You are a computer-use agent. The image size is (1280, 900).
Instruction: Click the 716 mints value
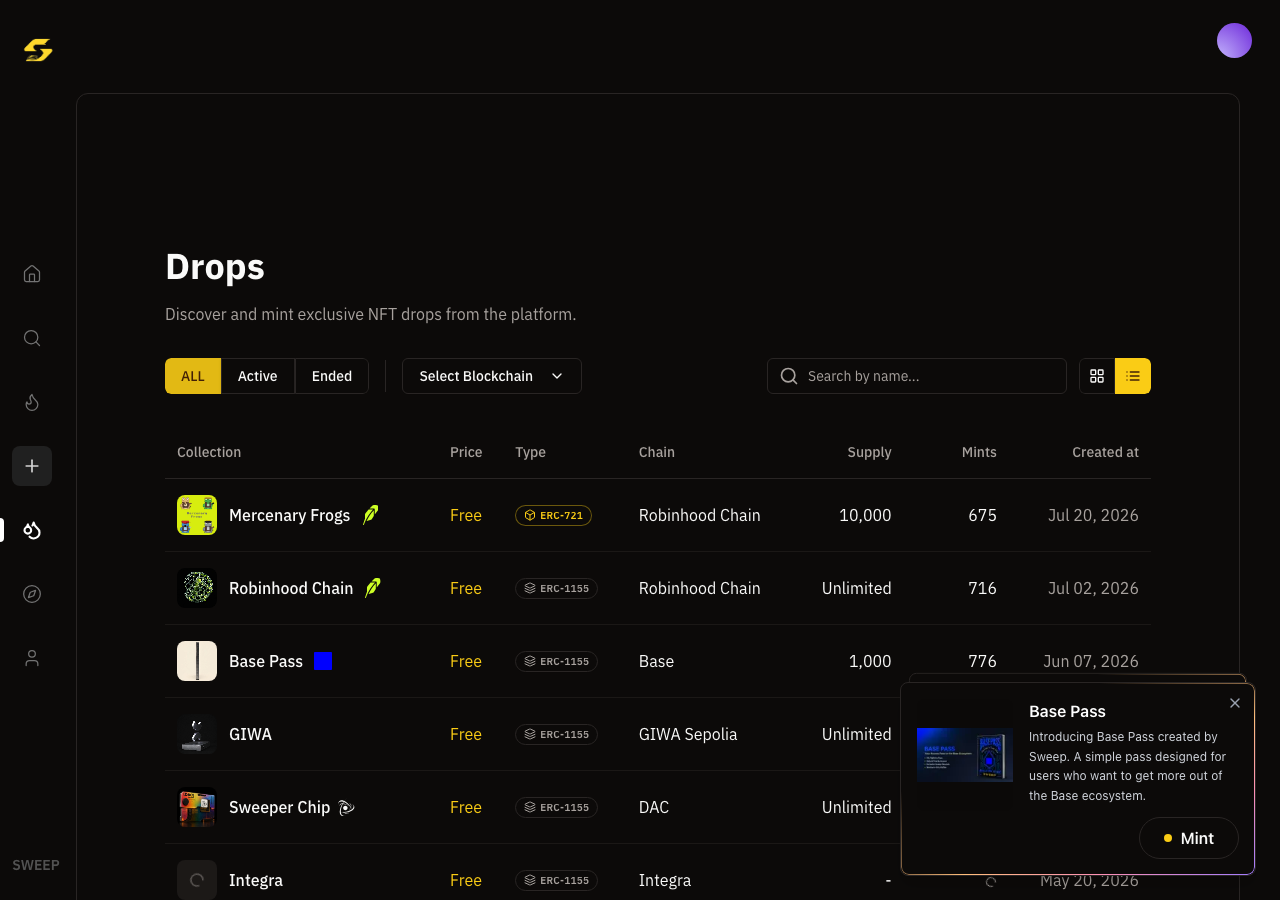coord(982,588)
